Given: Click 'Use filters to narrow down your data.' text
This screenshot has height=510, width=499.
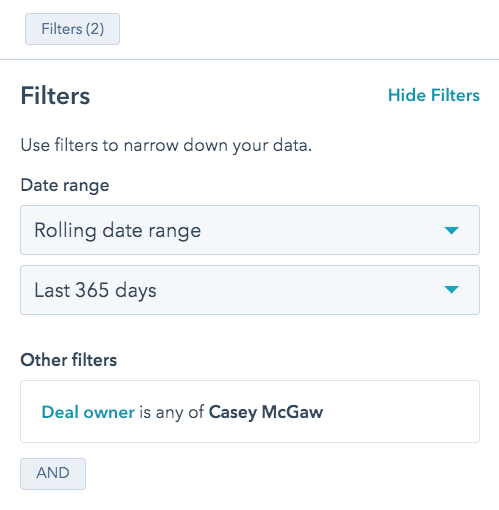Looking at the screenshot, I should (166, 145).
